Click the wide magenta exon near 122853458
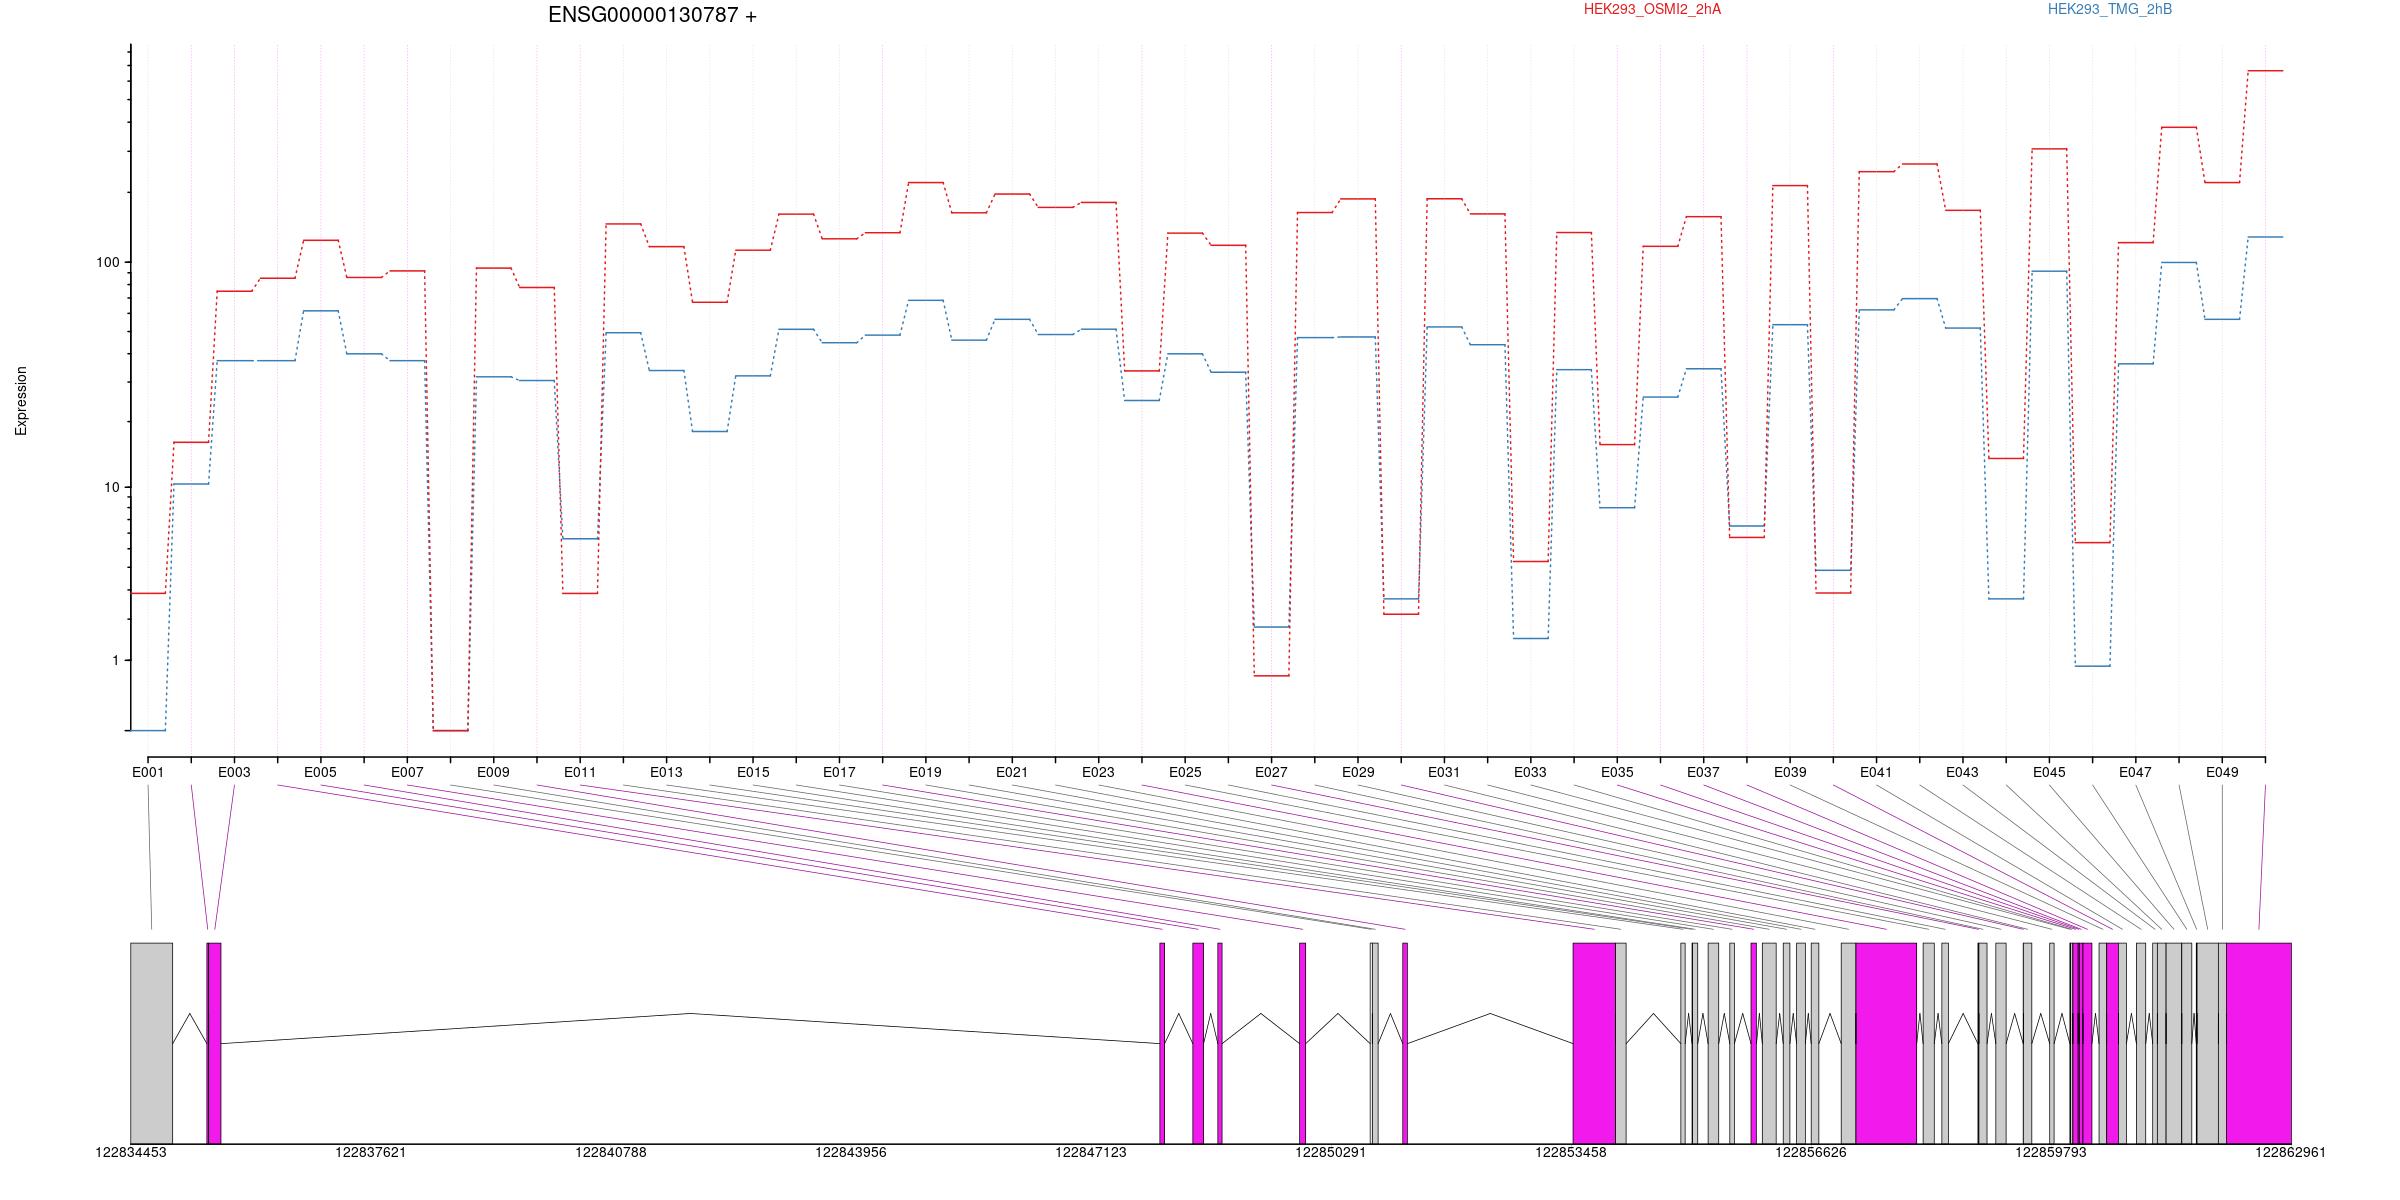Image resolution: width=2400 pixels, height=1200 pixels. click(x=1594, y=1043)
